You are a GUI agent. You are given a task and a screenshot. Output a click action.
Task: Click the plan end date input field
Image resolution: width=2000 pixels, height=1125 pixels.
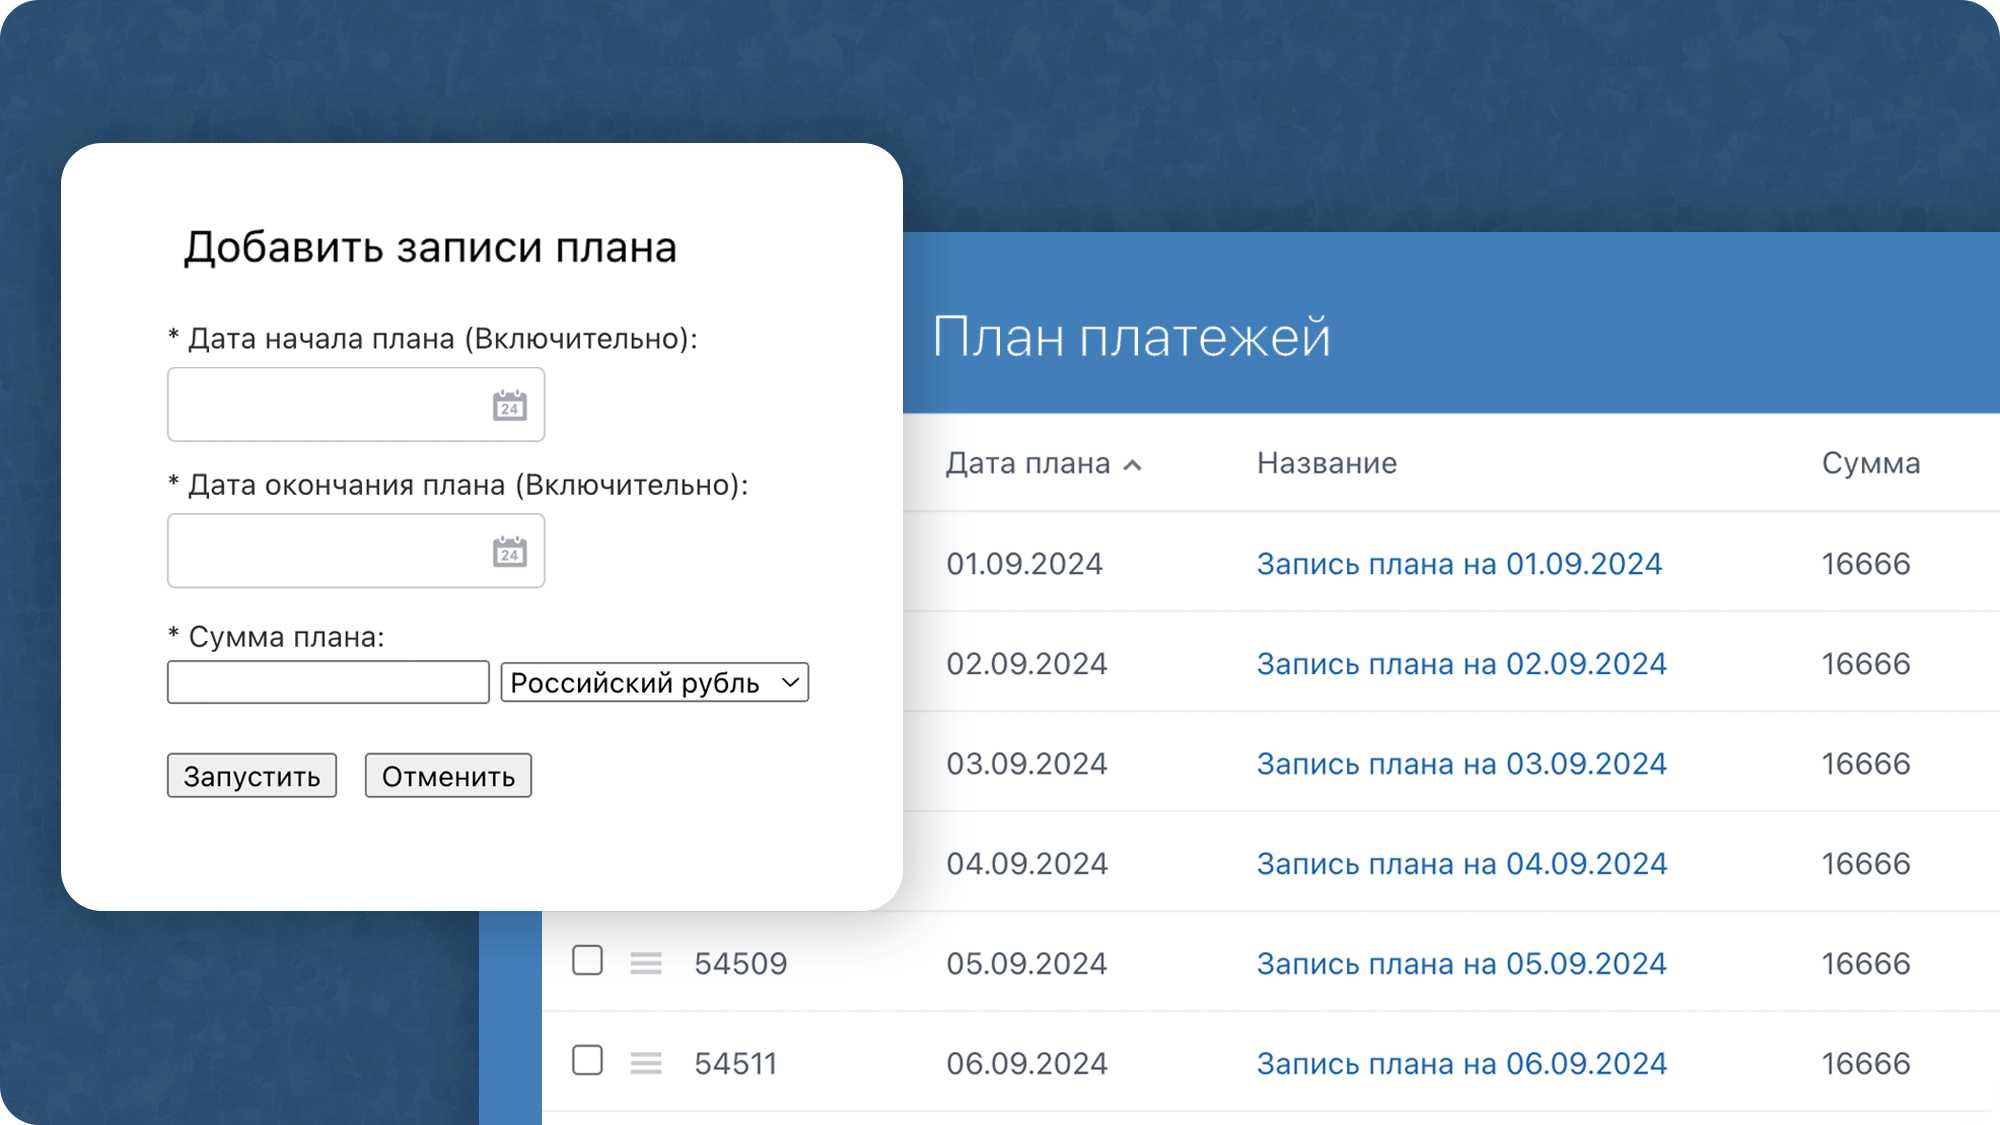pyautogui.click(x=325, y=551)
